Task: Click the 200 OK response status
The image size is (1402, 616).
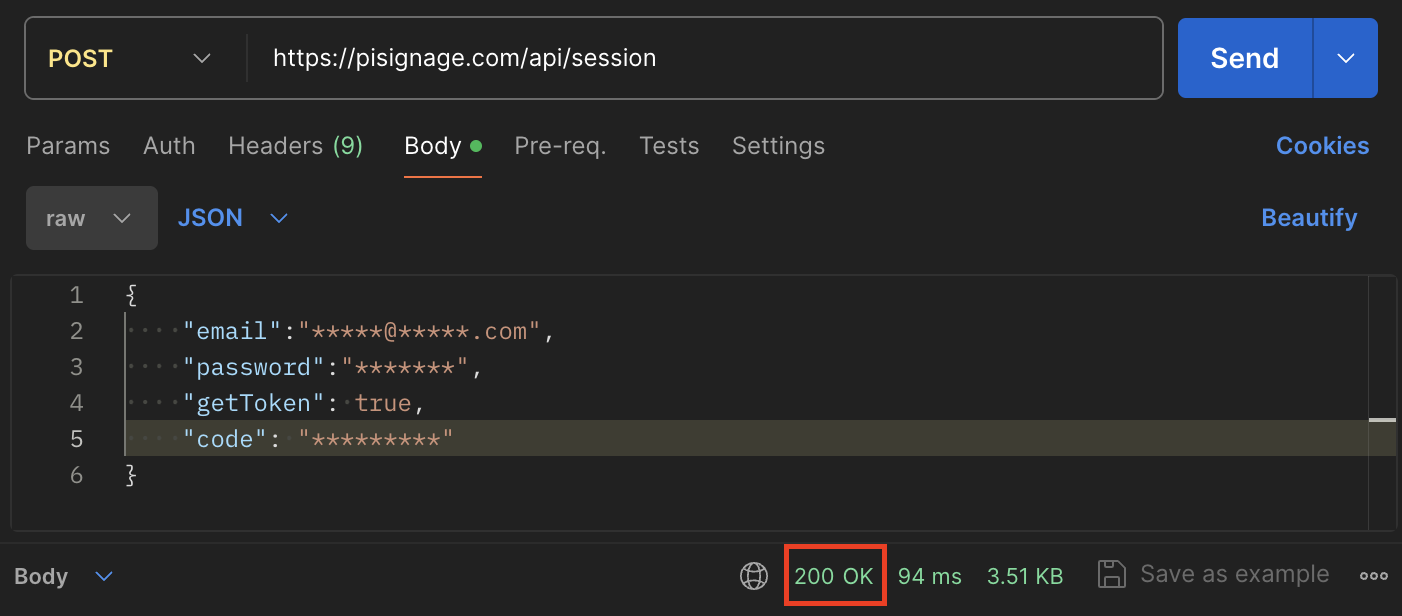Action: [835, 575]
